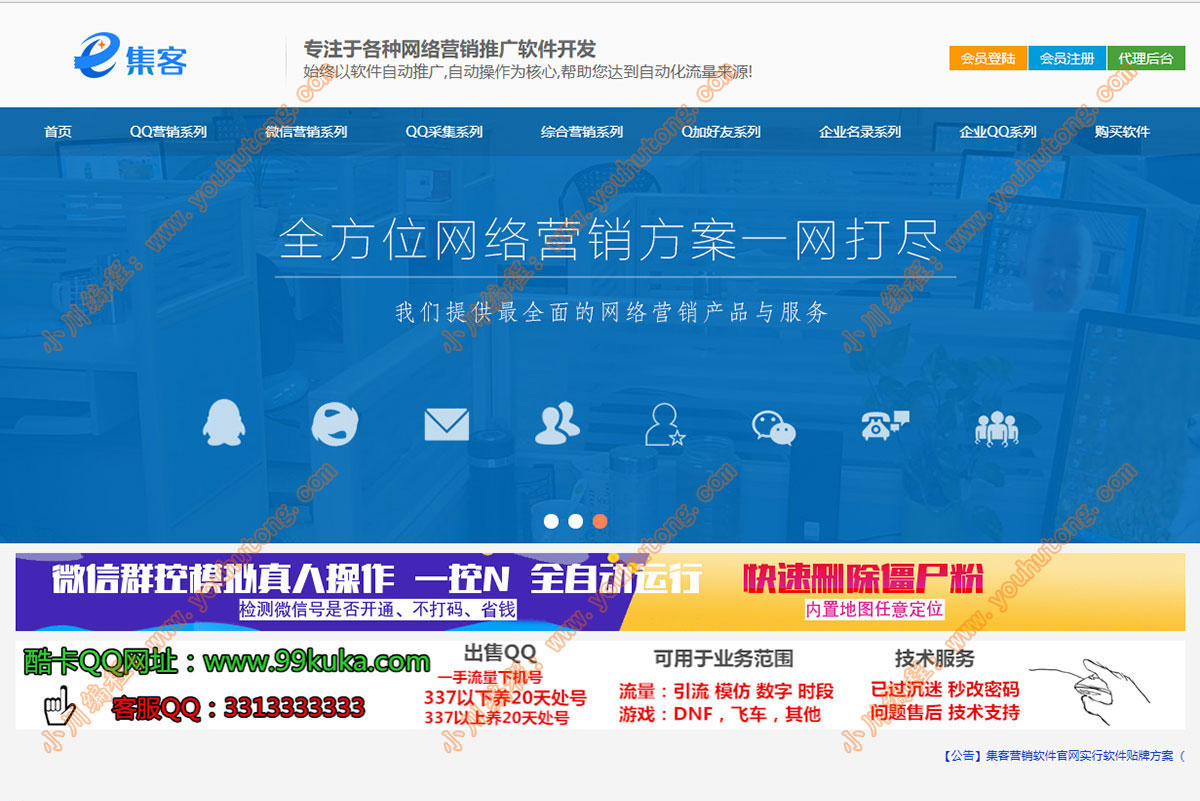Screen dimensions: 1200x801
Task: Click the 内置地图任意定位 label
Action: pyautogui.click(x=875, y=609)
